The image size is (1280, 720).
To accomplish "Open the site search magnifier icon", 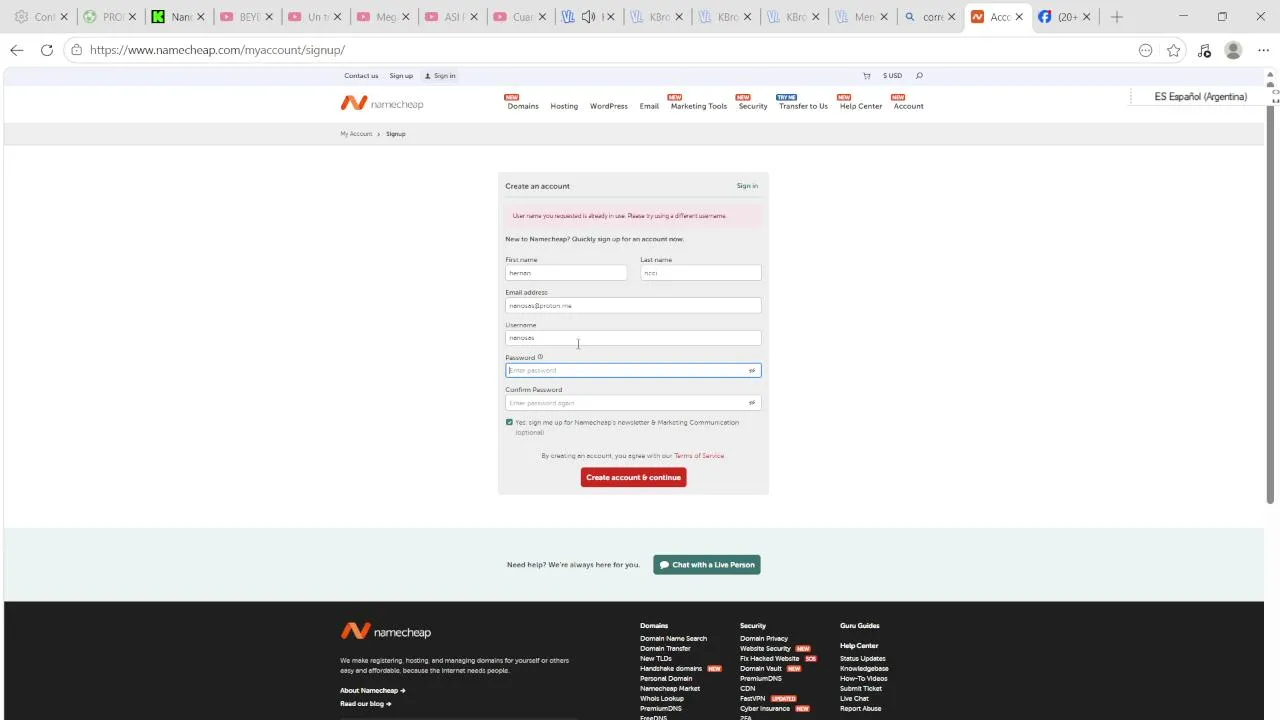I will coord(919,76).
